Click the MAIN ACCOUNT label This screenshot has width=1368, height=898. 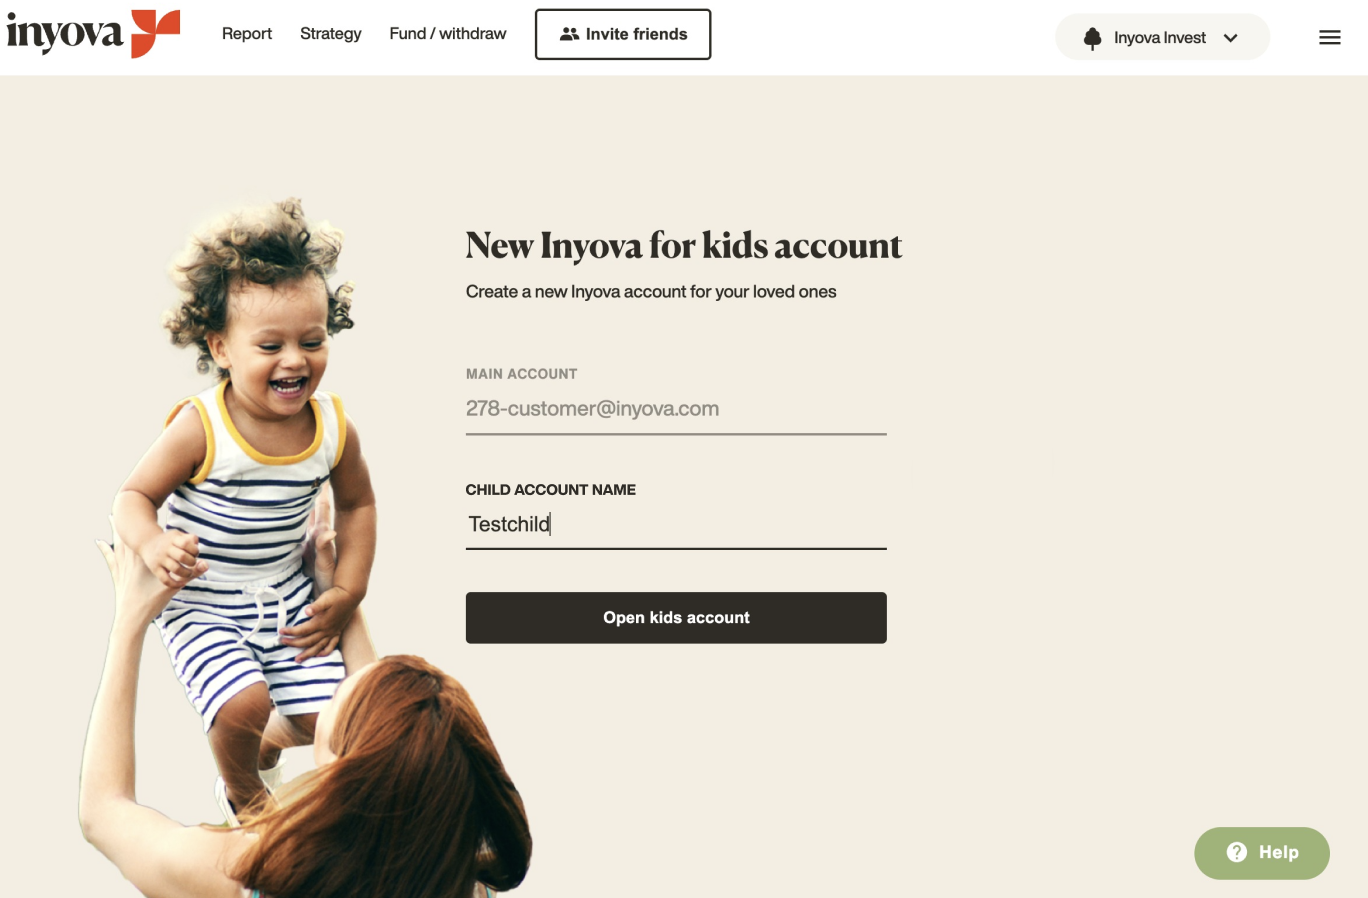(x=522, y=374)
